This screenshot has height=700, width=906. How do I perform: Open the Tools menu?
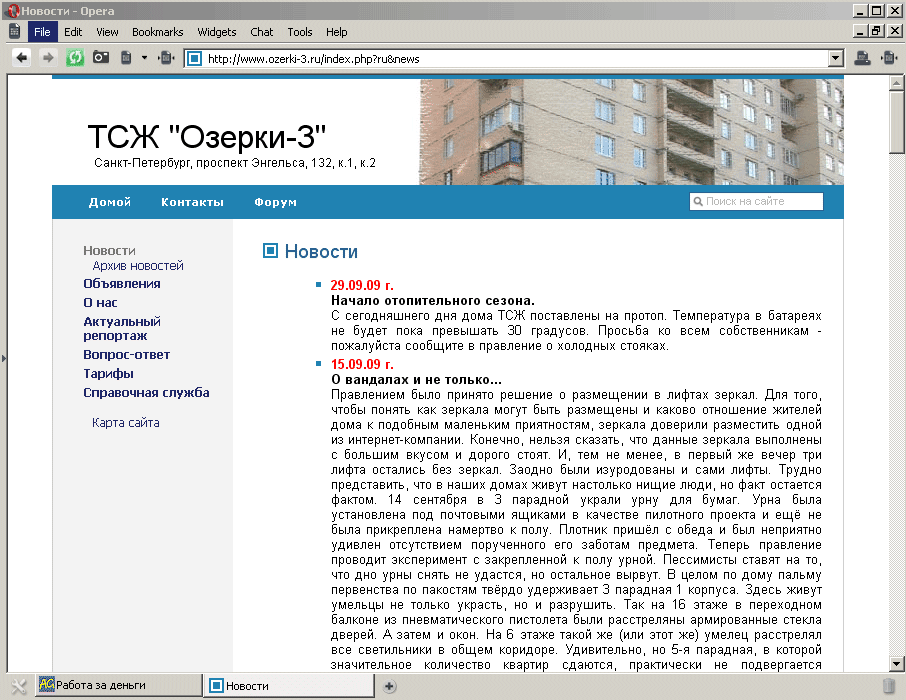pyautogui.click(x=299, y=32)
